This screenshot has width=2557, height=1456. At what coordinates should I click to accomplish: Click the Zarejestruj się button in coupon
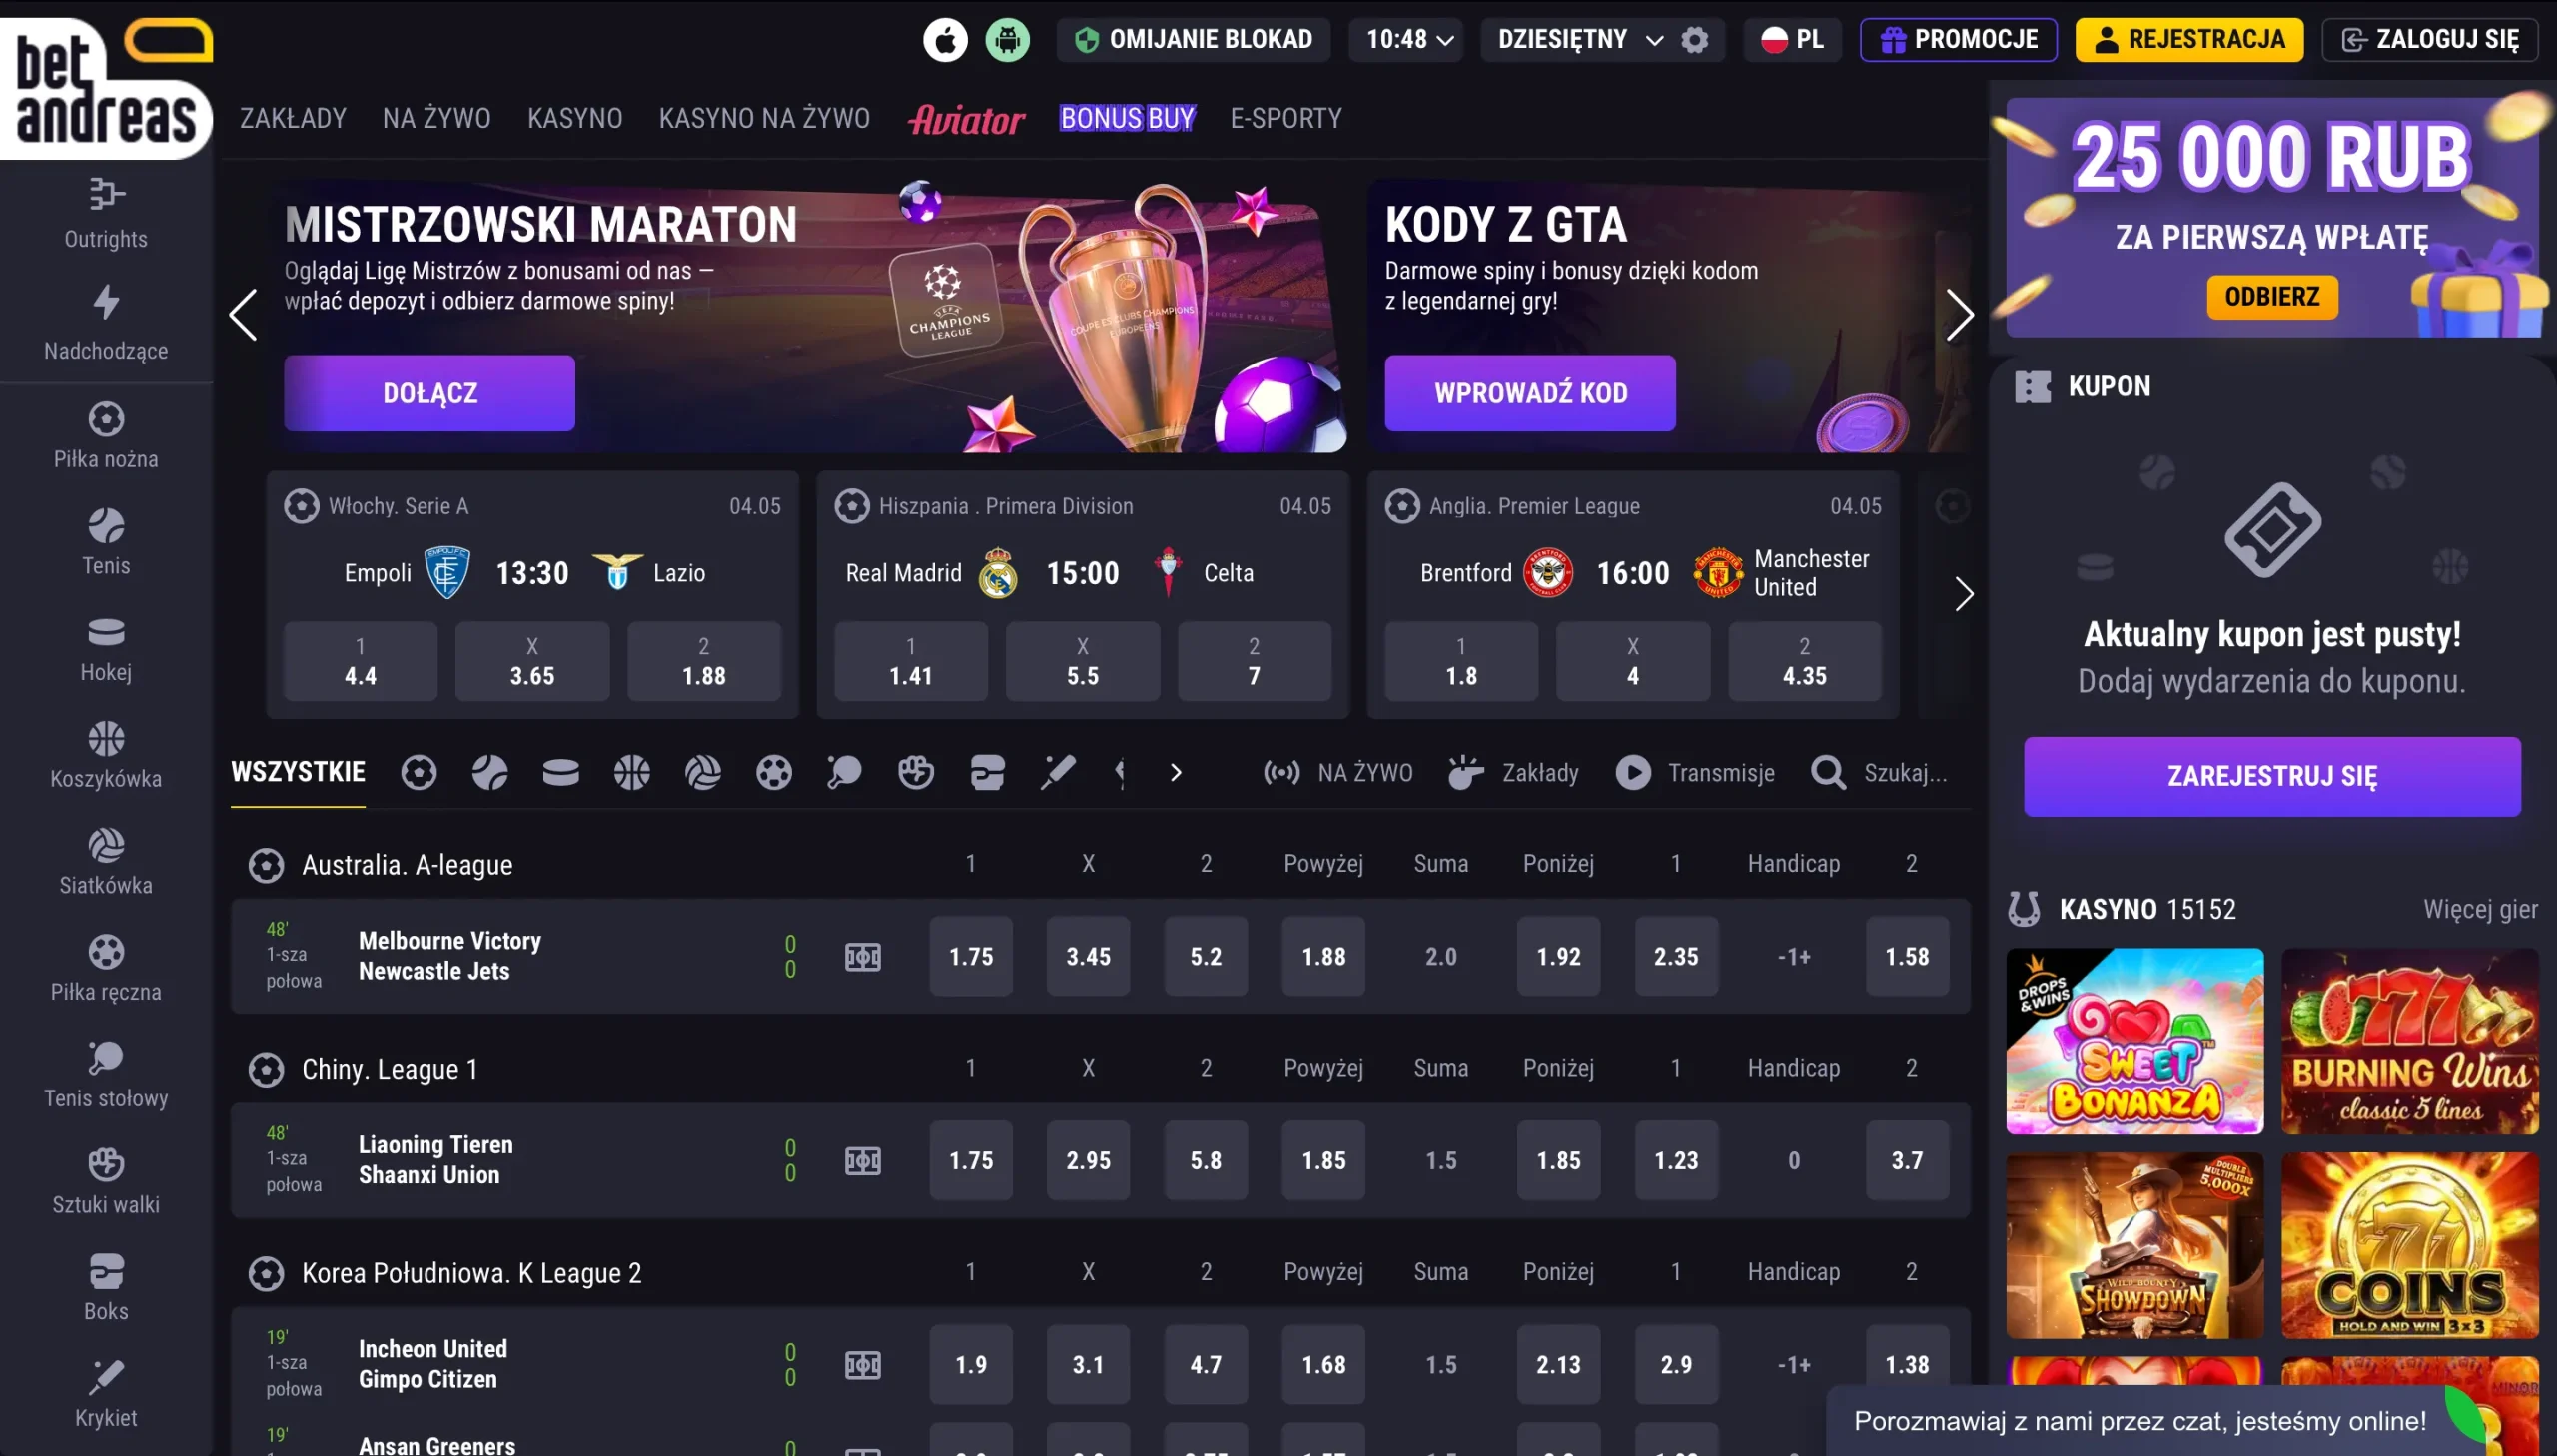[x=2272, y=776]
